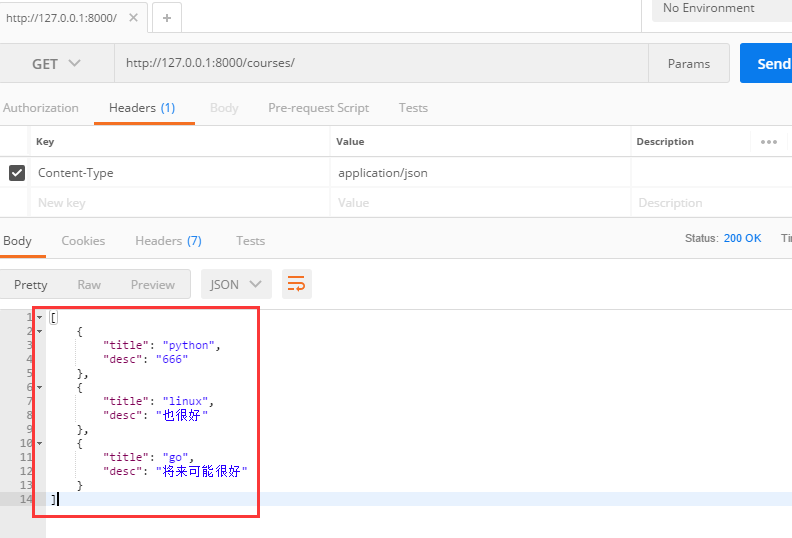Click the request URL input field

(380, 64)
